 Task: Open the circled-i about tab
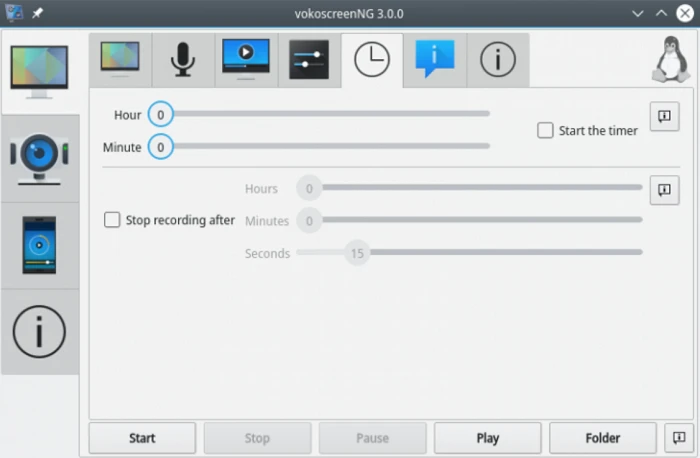tap(498, 60)
